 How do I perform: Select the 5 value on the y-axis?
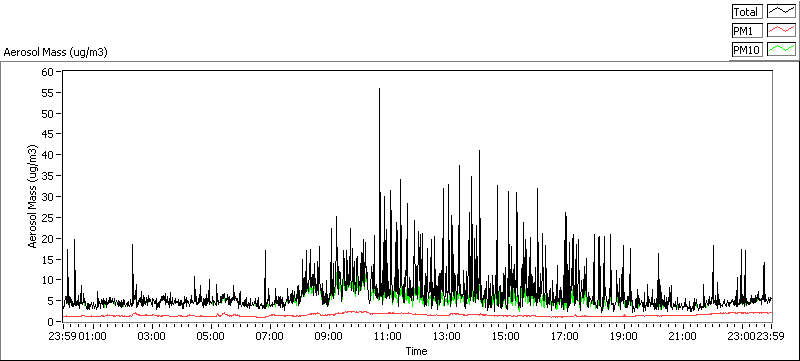(x=52, y=301)
